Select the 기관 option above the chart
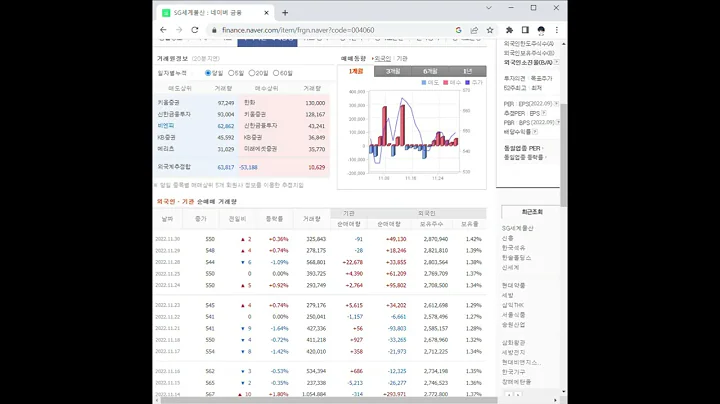This screenshot has height=404, width=720. 402,59
